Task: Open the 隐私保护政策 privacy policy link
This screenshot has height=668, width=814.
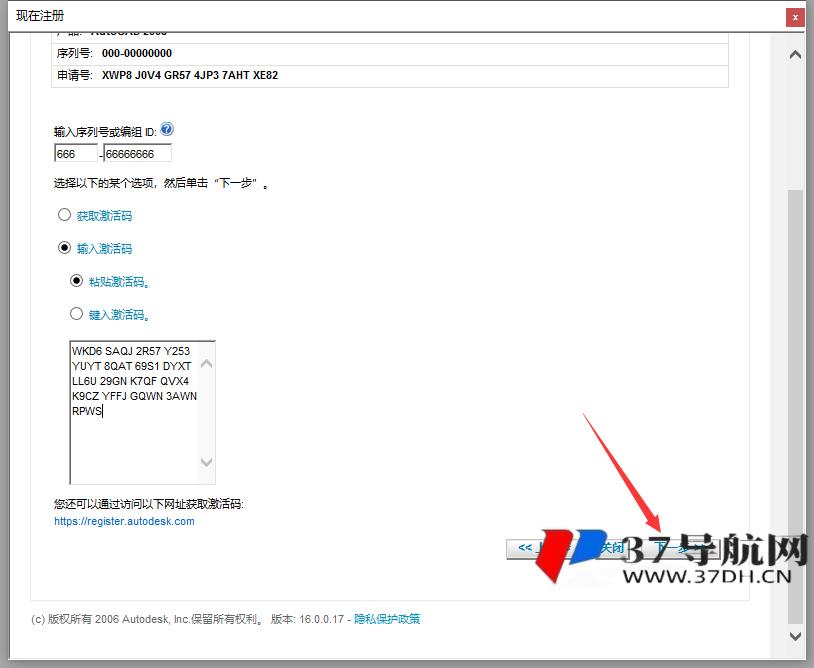Action: tap(387, 619)
